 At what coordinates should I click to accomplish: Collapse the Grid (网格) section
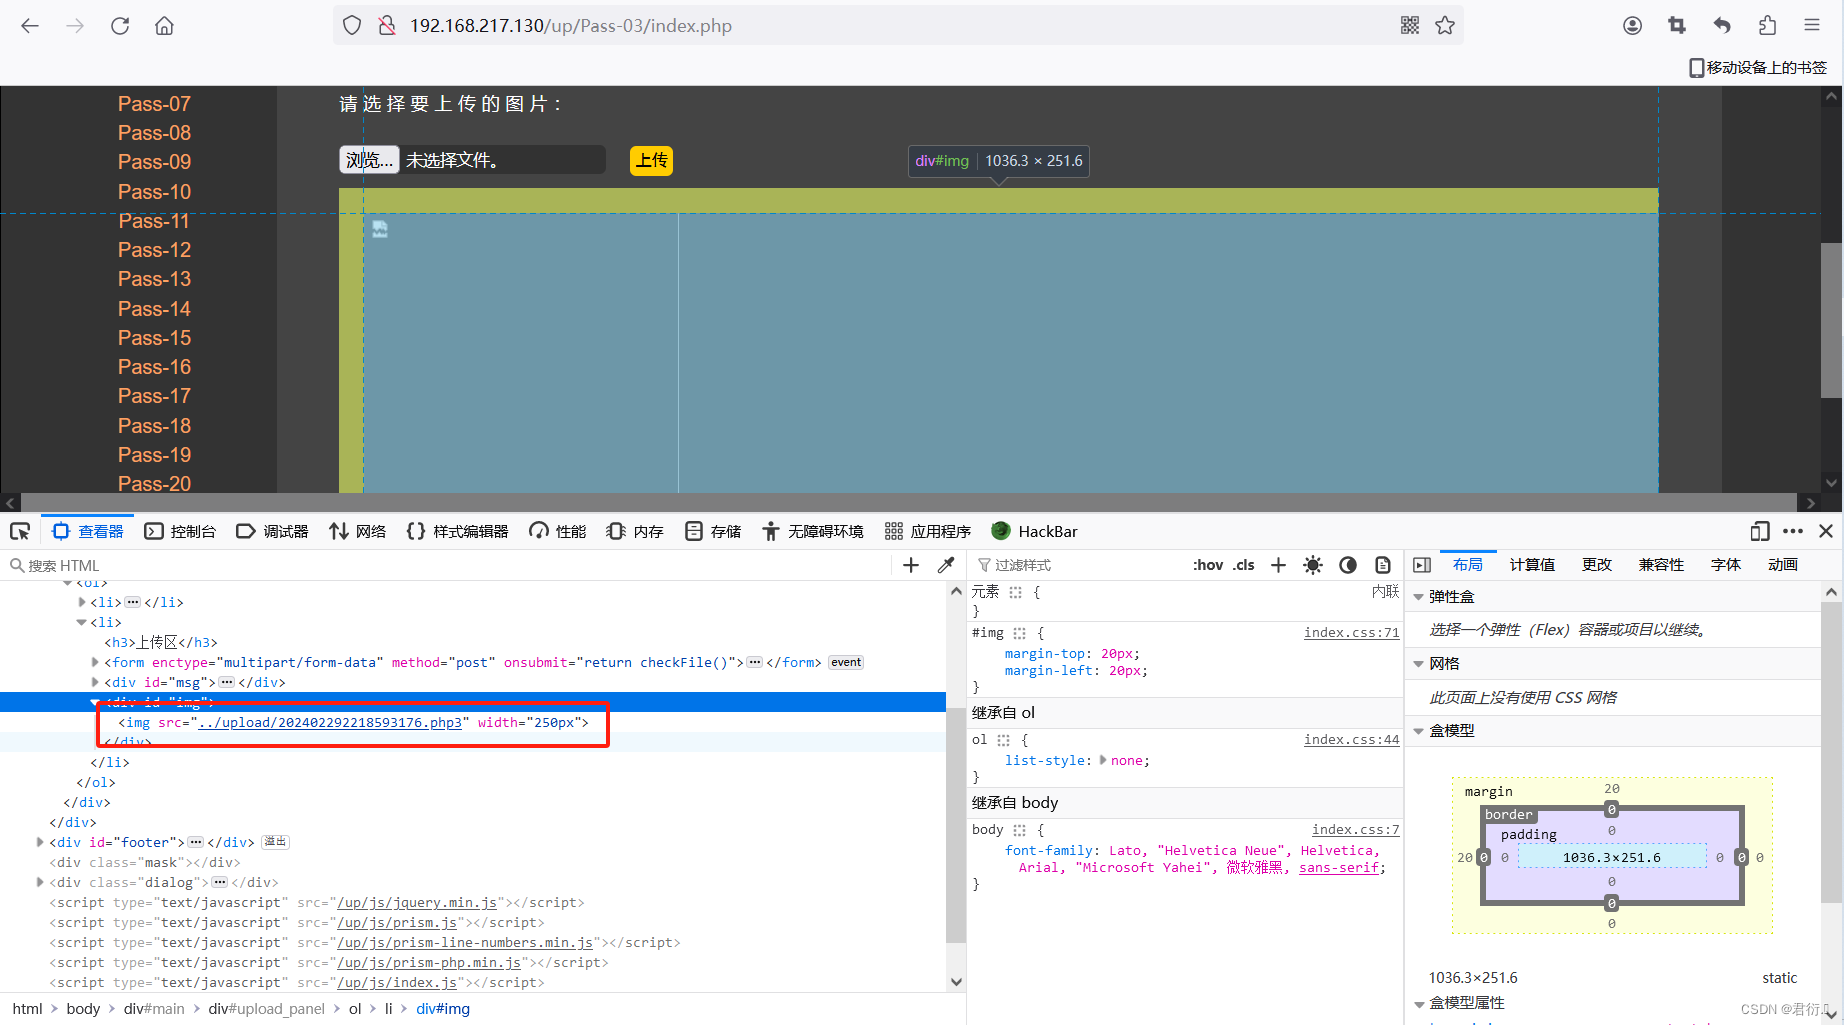pos(1418,664)
